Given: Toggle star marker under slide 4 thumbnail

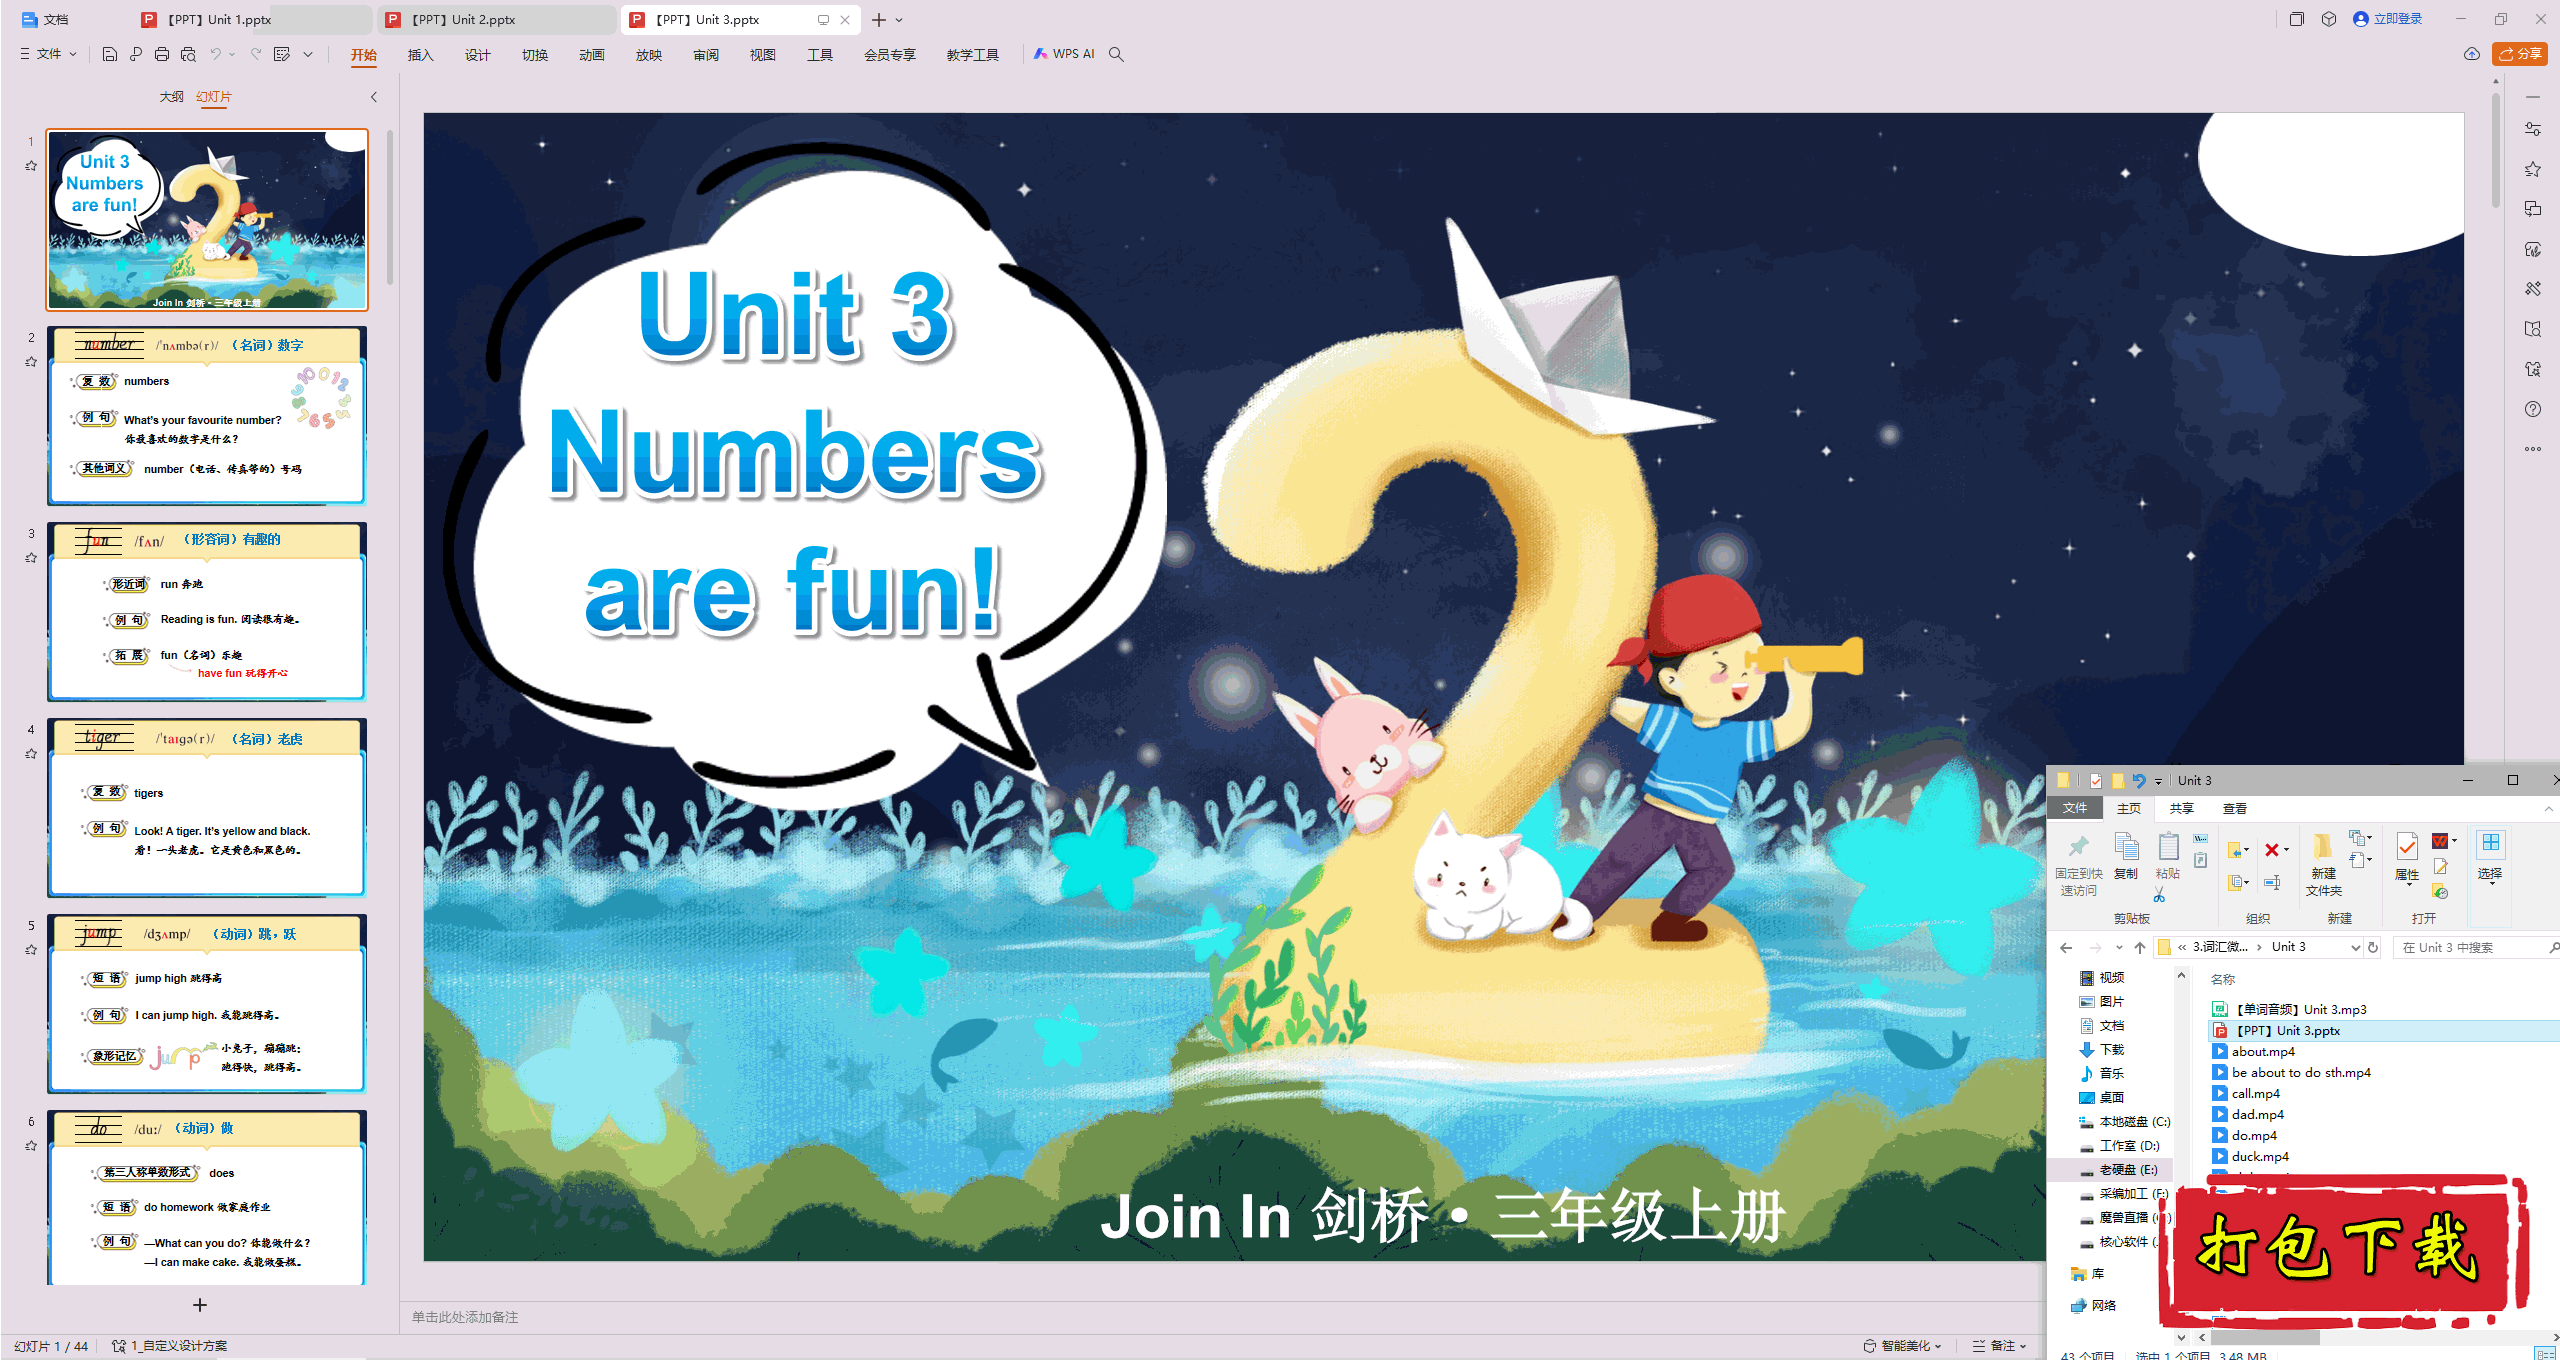Looking at the screenshot, I should point(31,754).
